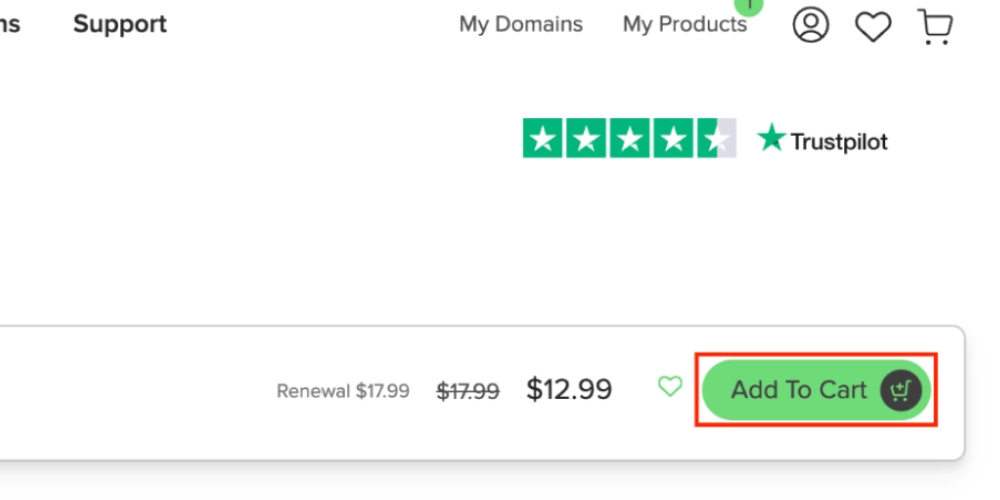
Task: Open the wishlist heart in the header
Action: (x=873, y=26)
